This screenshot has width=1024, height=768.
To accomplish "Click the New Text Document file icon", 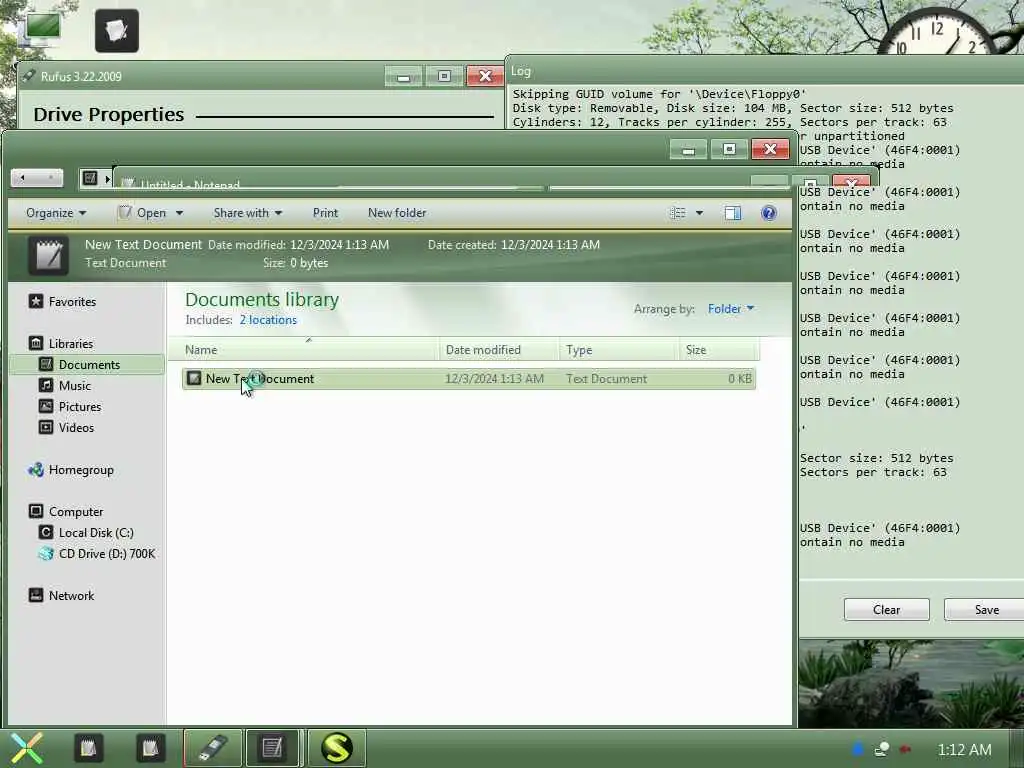I will click(x=194, y=378).
